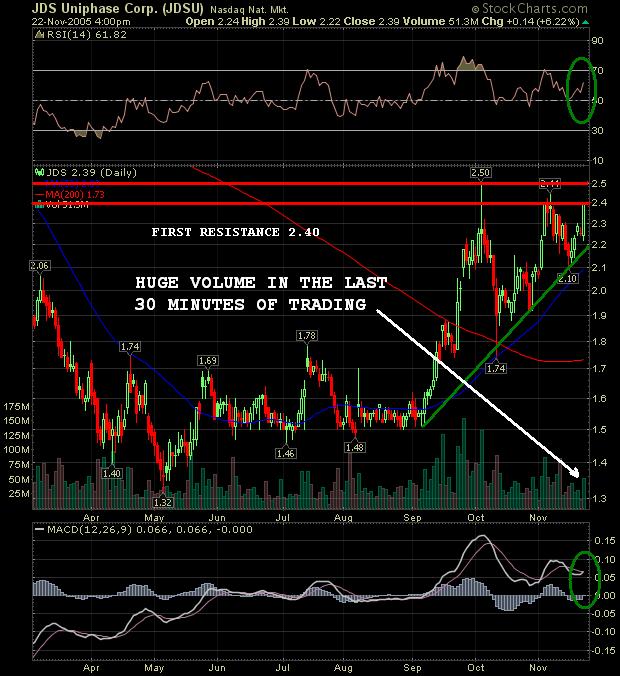The image size is (620, 676).
Task: Click the Apr month label under the MACD panel
Action: point(91,668)
